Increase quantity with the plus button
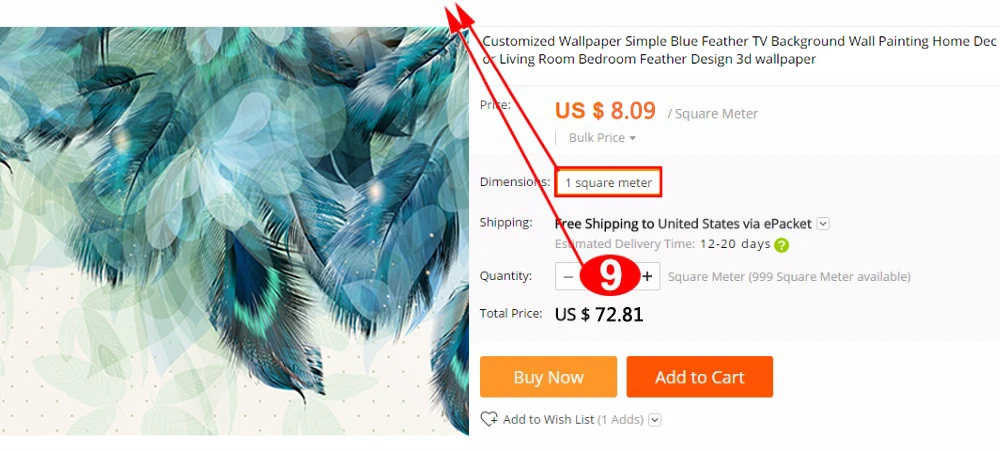 (647, 276)
